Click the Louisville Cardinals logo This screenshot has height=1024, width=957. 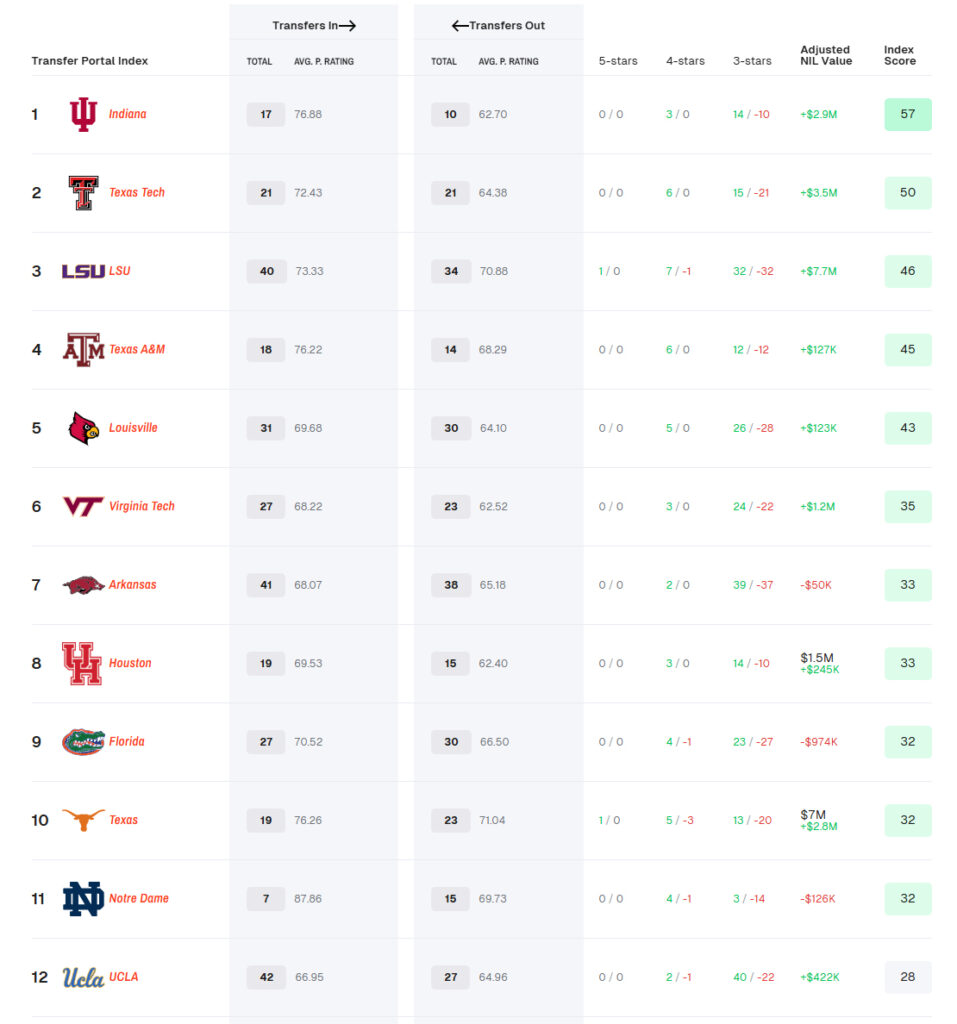(83, 428)
